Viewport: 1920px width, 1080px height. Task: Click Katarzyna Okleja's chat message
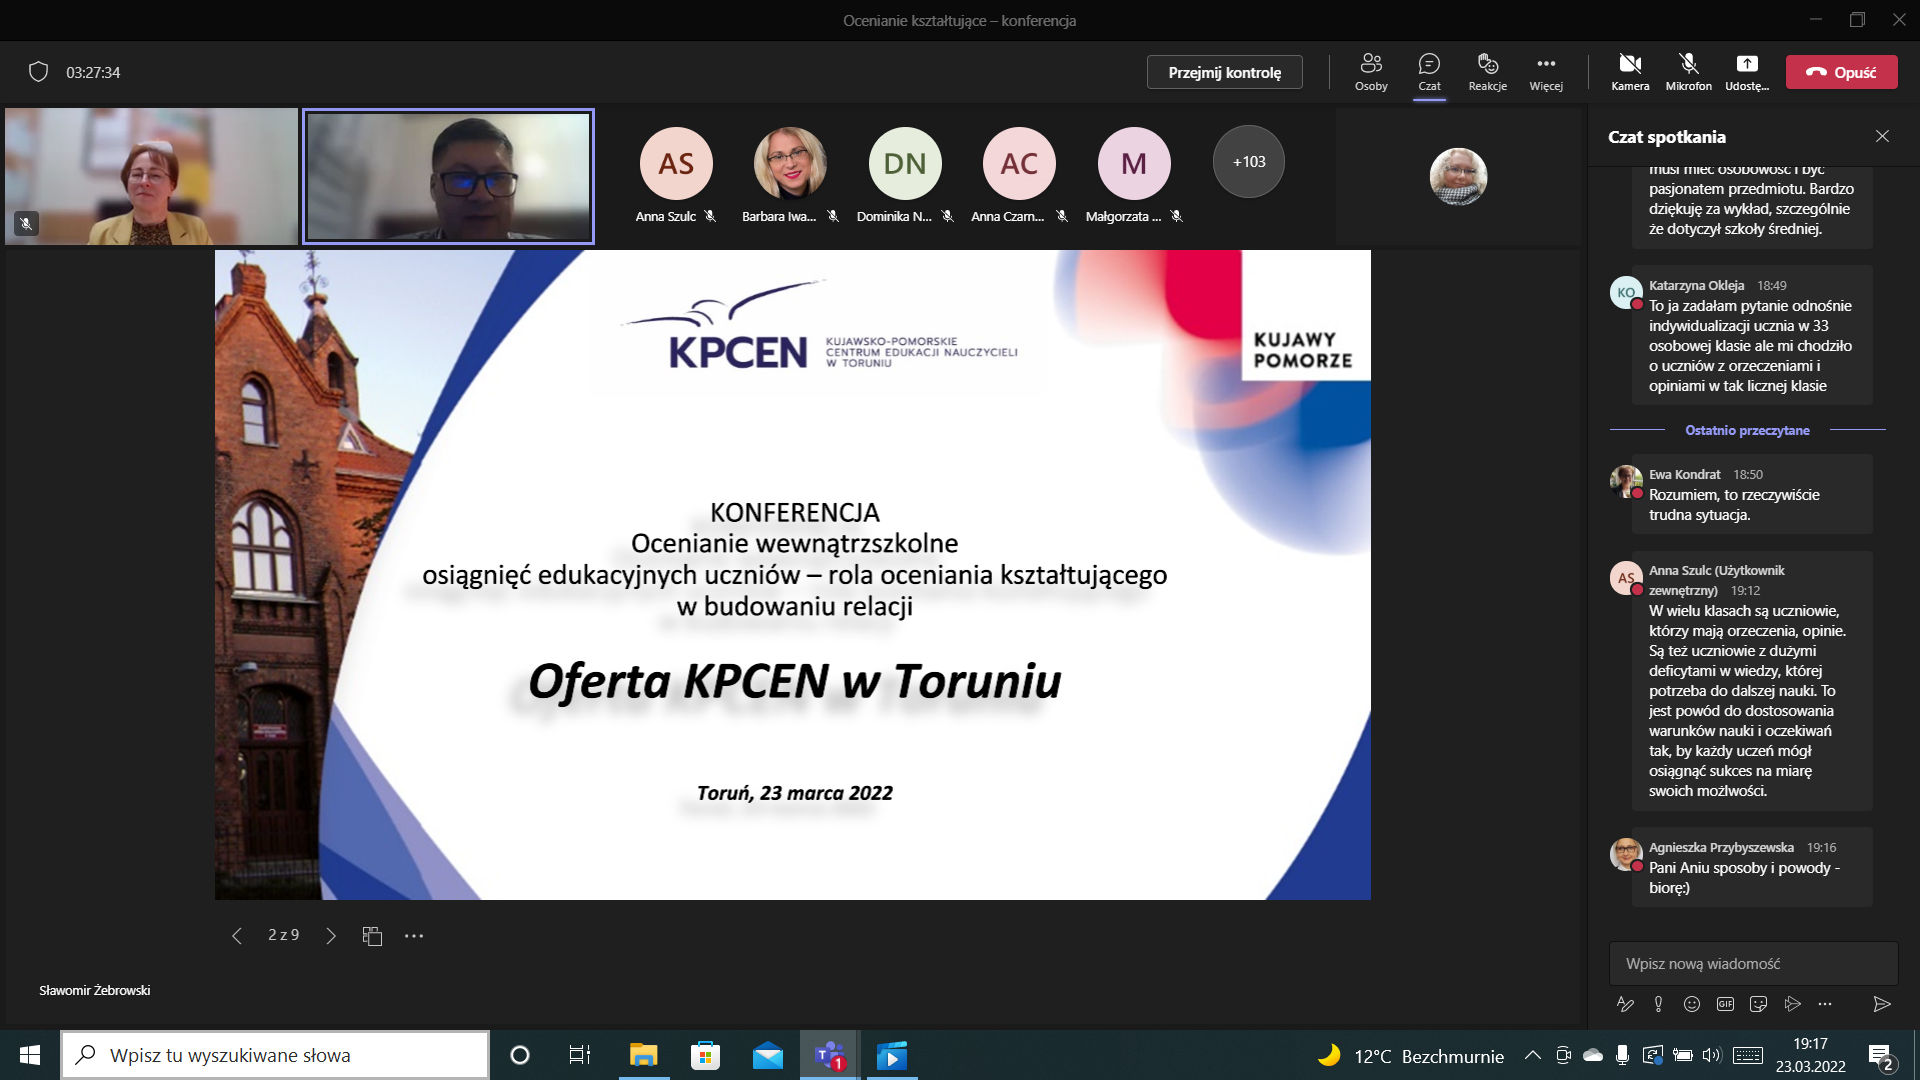1752,335
